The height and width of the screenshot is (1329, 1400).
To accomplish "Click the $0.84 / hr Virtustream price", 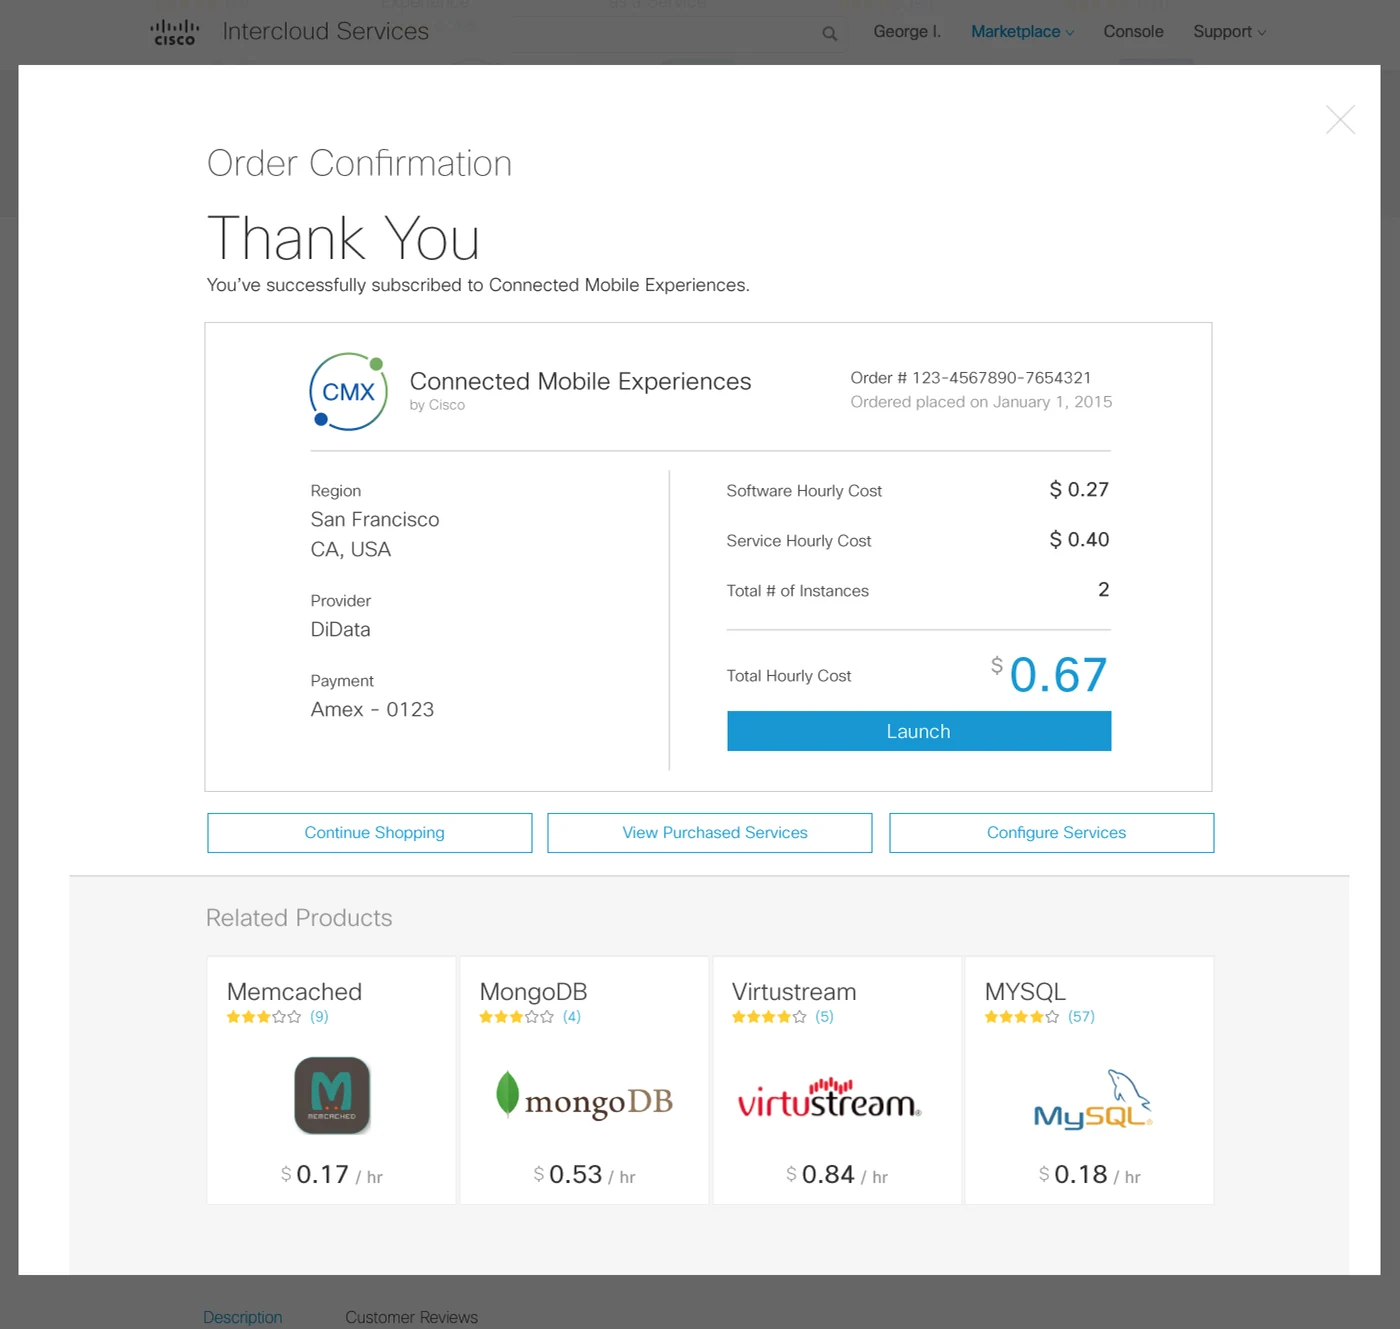I will 837,1175.
